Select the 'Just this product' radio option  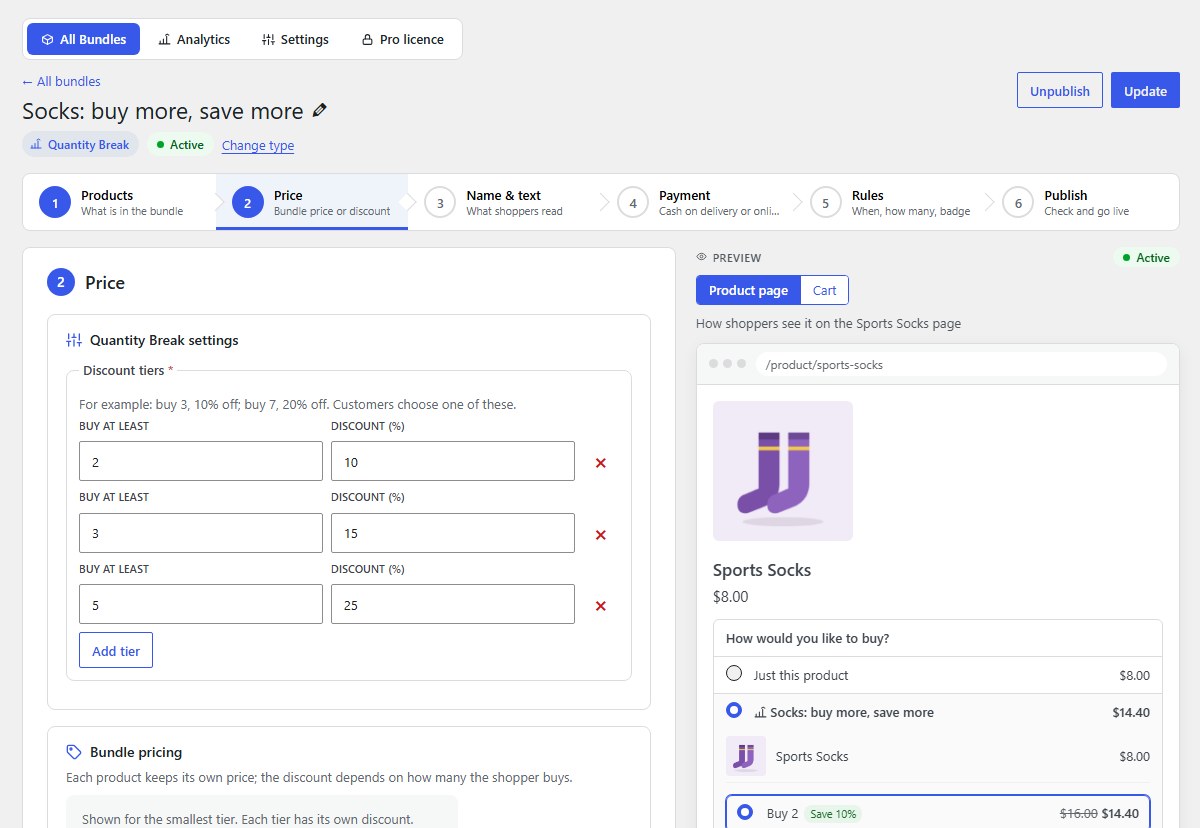tap(734, 674)
